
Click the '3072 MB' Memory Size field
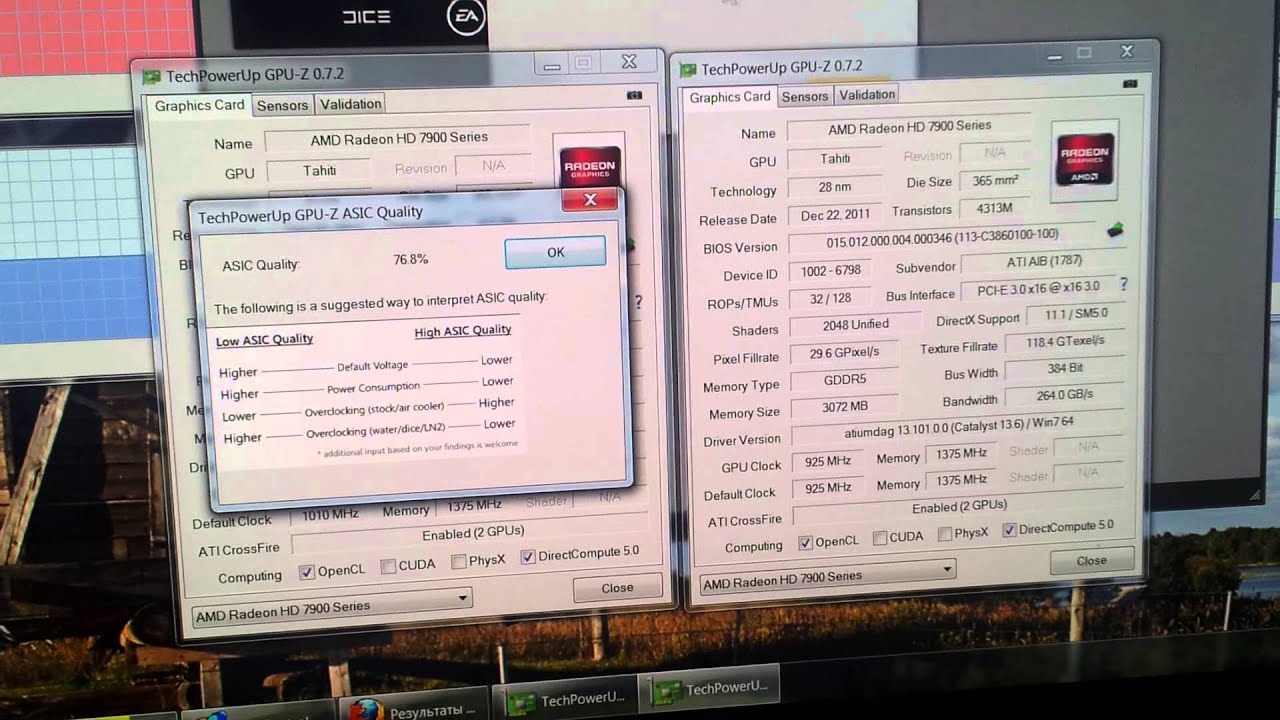coord(846,407)
